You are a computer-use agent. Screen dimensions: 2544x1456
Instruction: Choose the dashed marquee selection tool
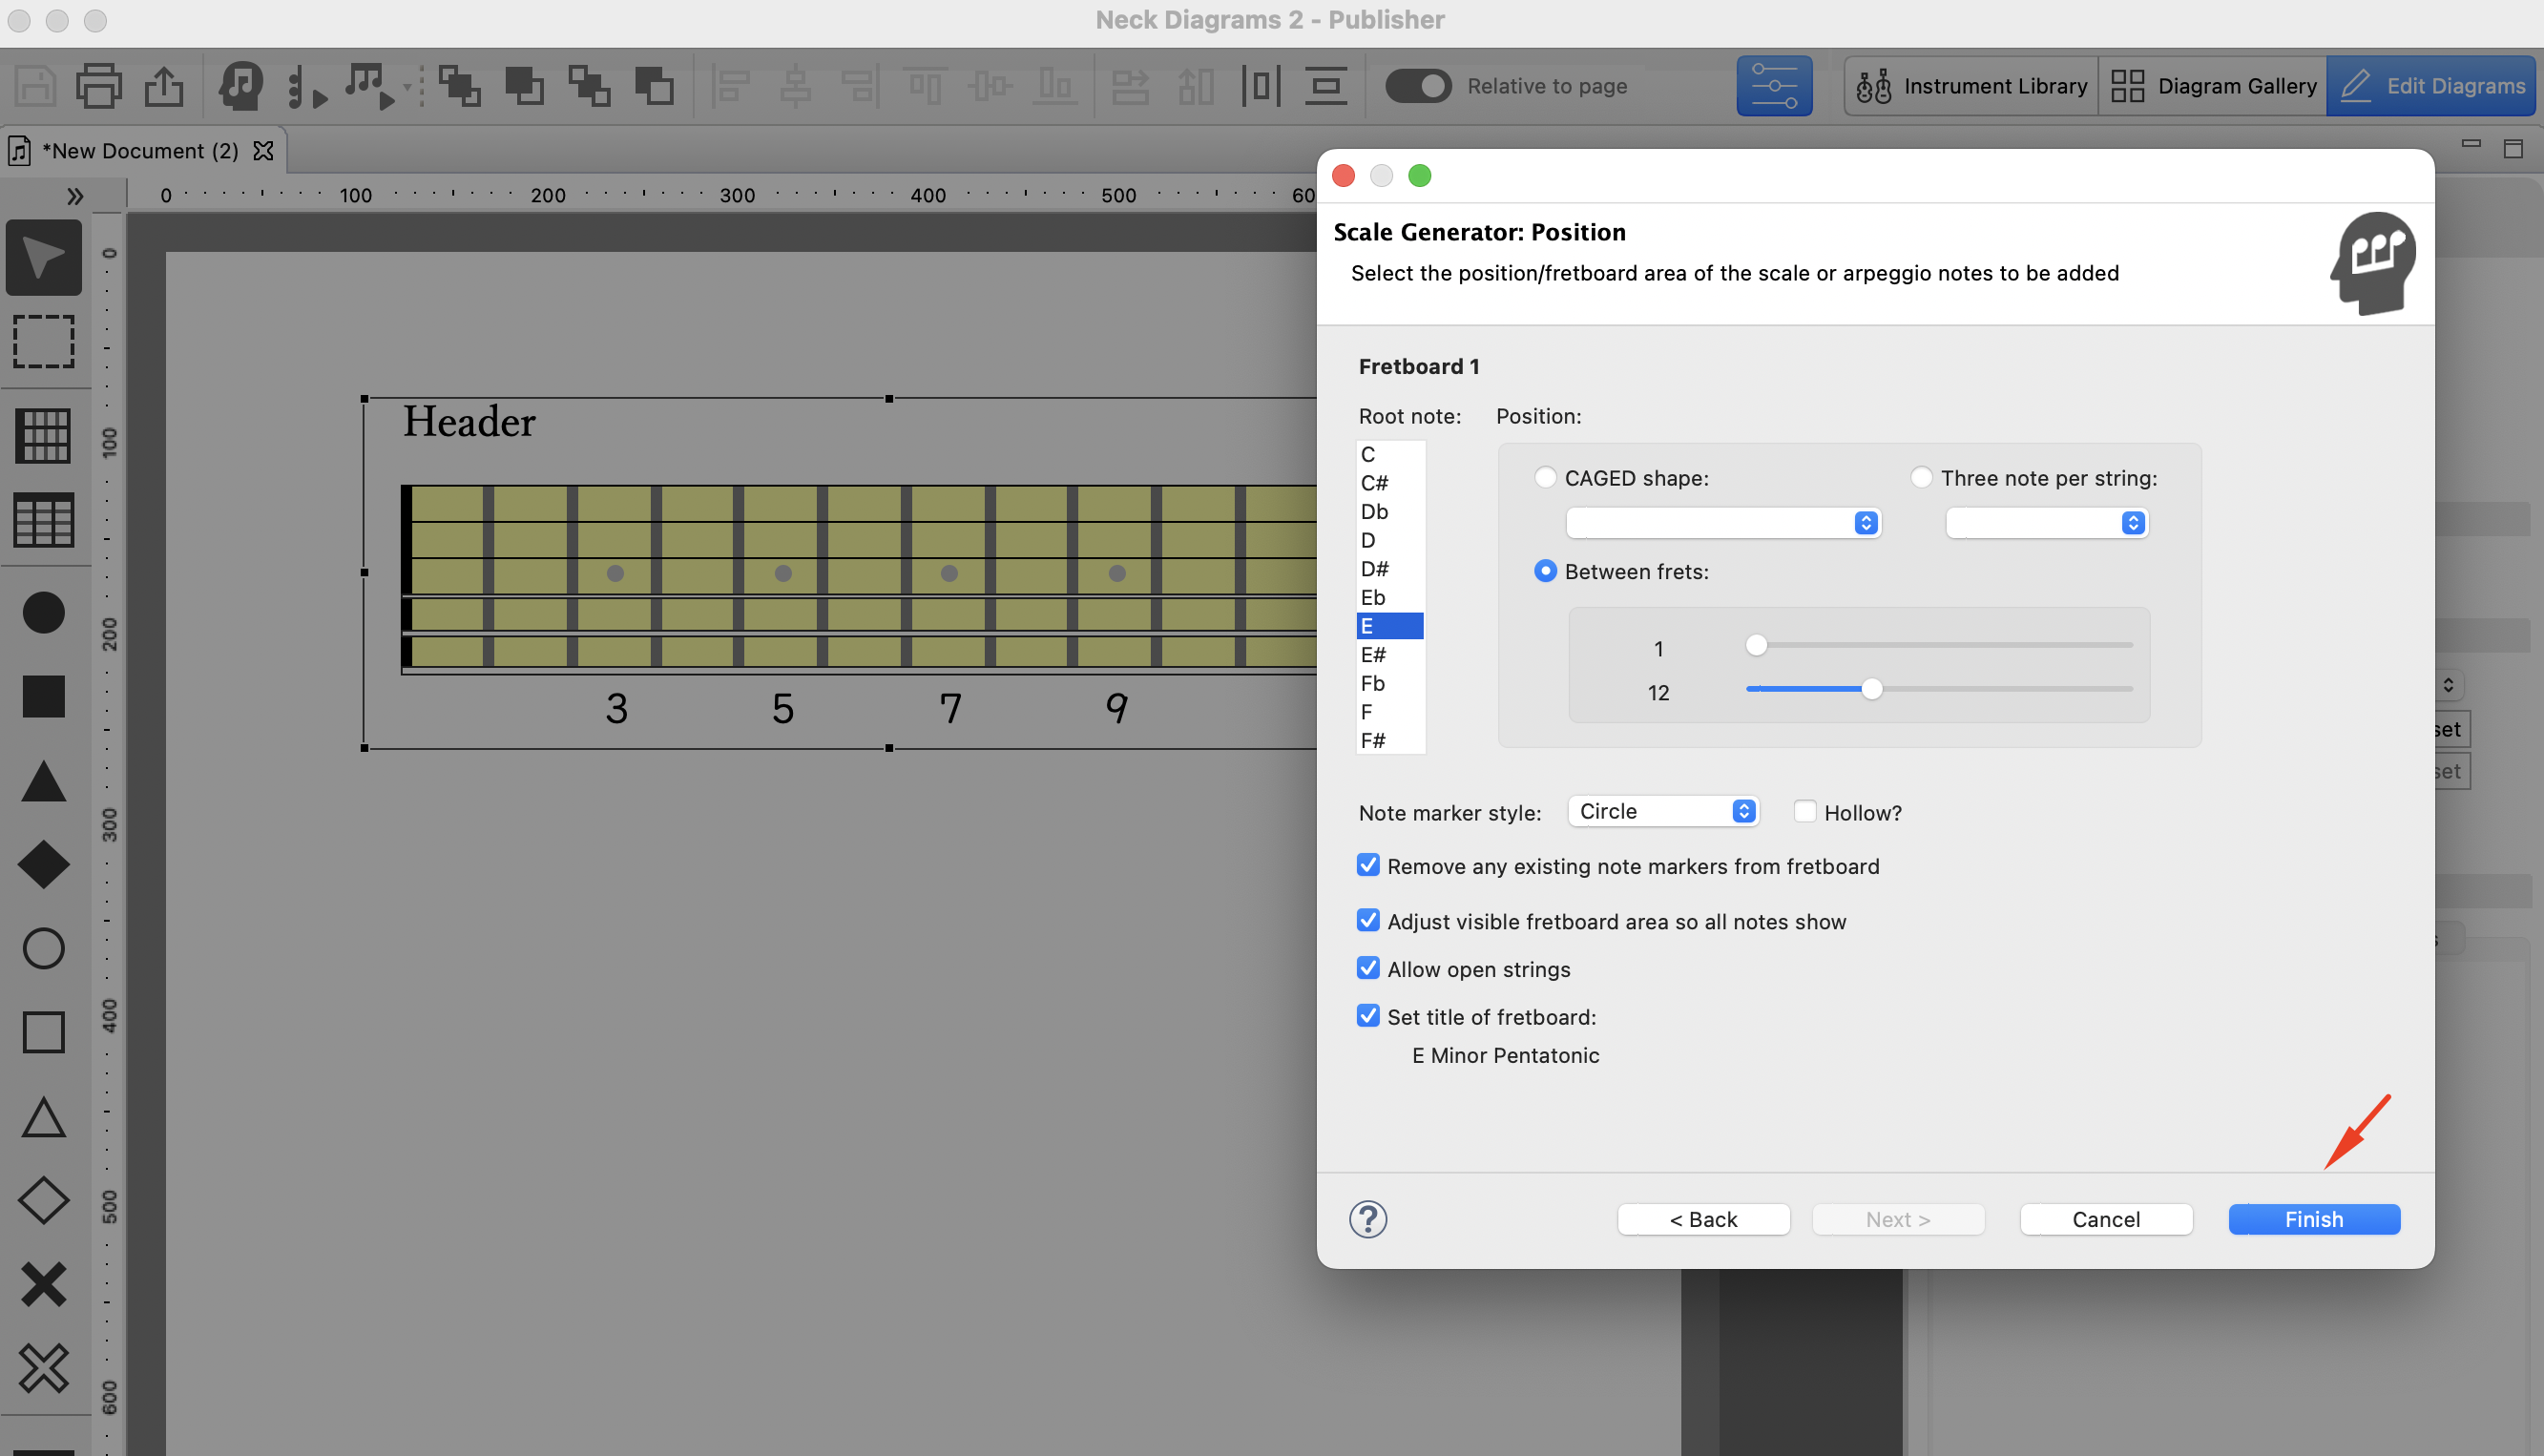coord(43,342)
